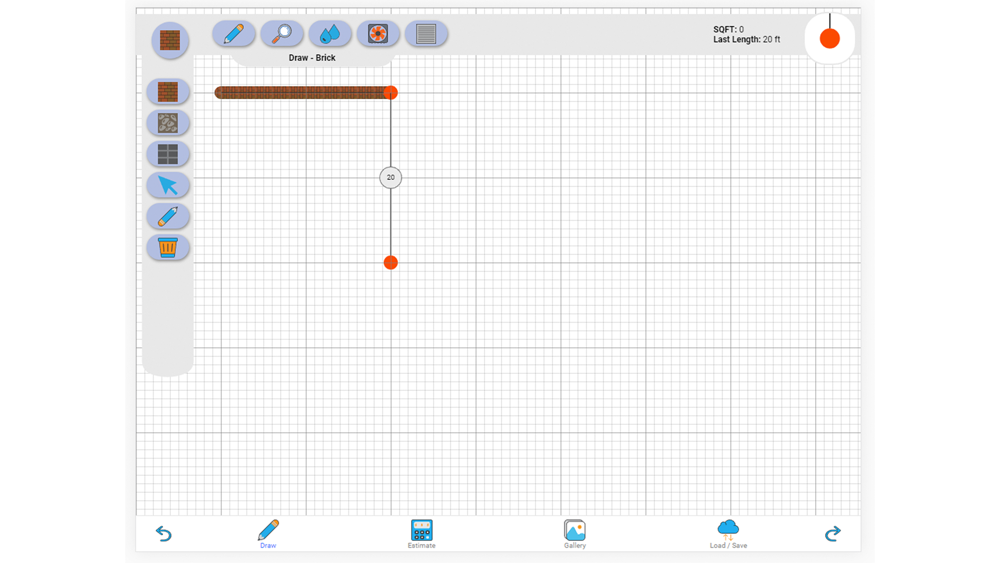Viewport: 1000px width, 563px height.
Task: Click the trash bin delete icon
Action: [x=168, y=247]
